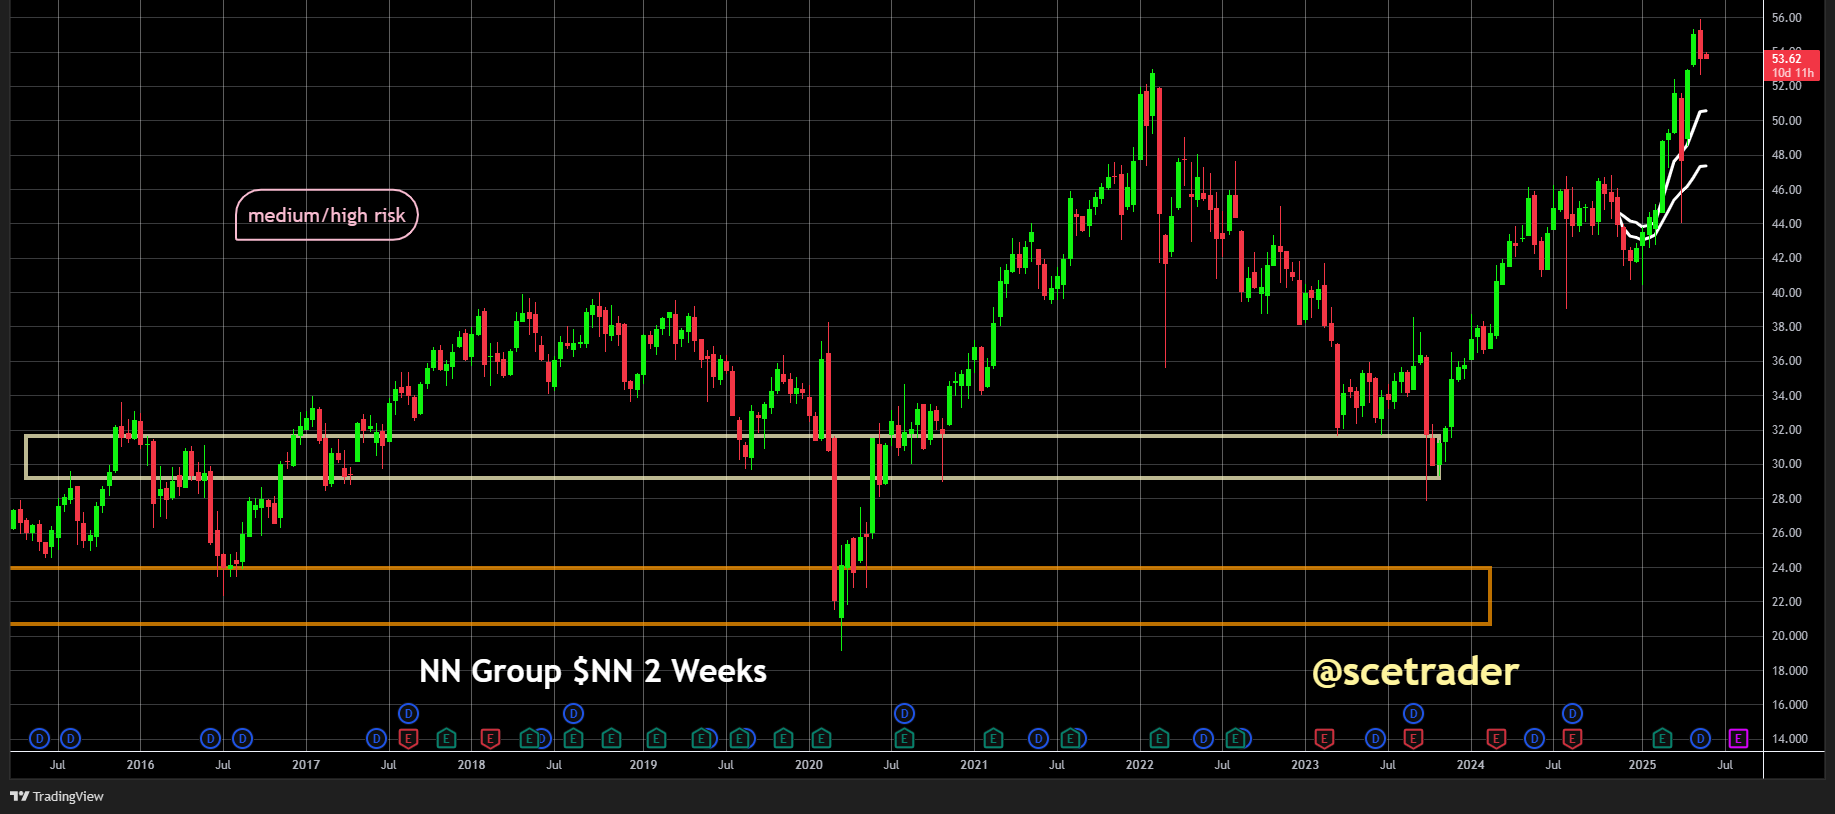1835x814 pixels.
Task: Click the upper dividend marker stacked in mid-2017
Action: [408, 714]
